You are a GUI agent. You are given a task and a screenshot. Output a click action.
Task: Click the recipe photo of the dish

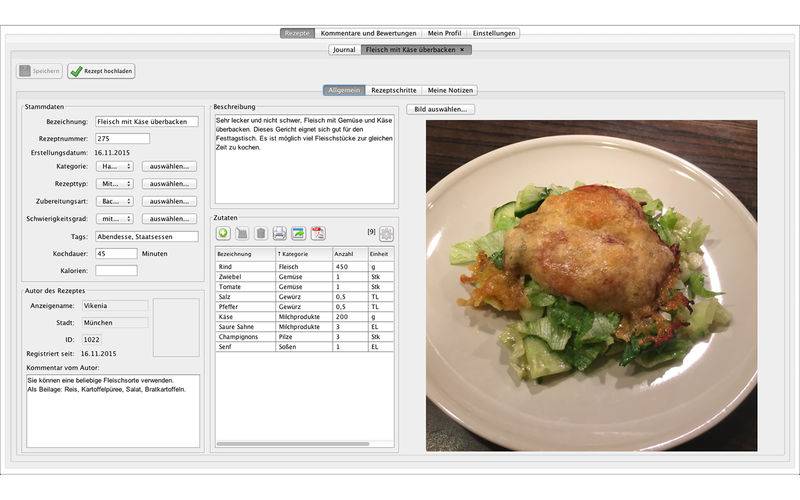[x=591, y=286]
